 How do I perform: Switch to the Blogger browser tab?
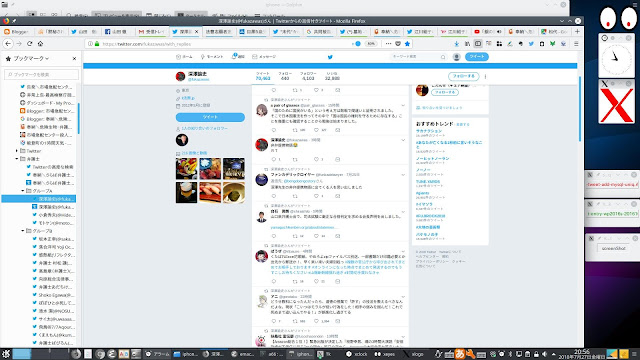pos(16,31)
